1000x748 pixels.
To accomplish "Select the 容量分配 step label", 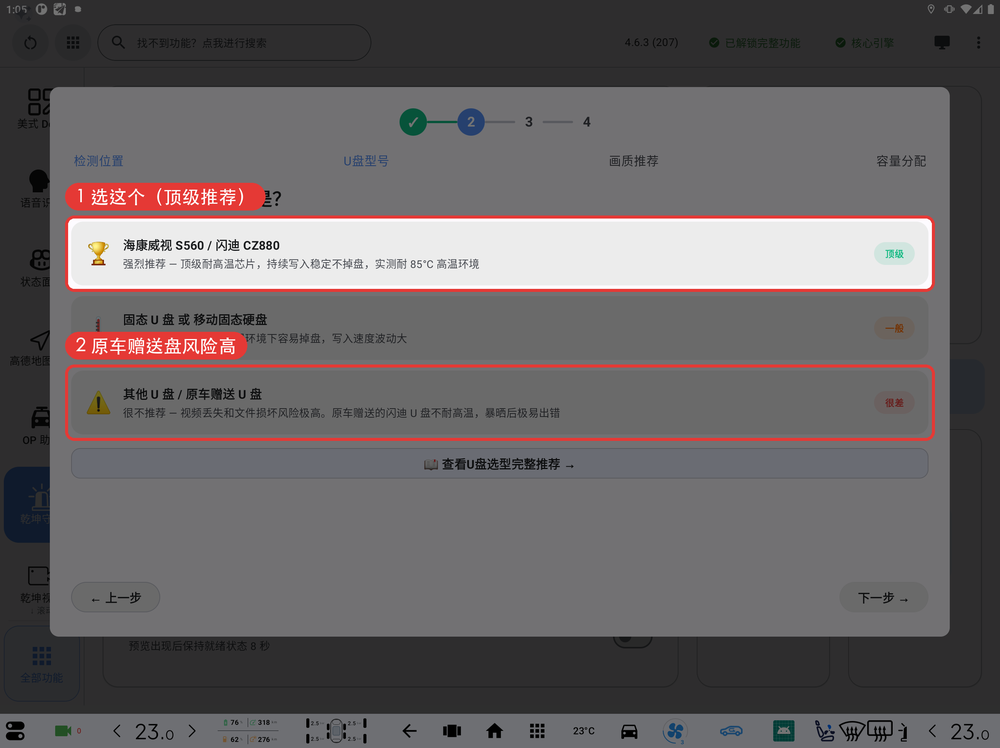I will 901,161.
